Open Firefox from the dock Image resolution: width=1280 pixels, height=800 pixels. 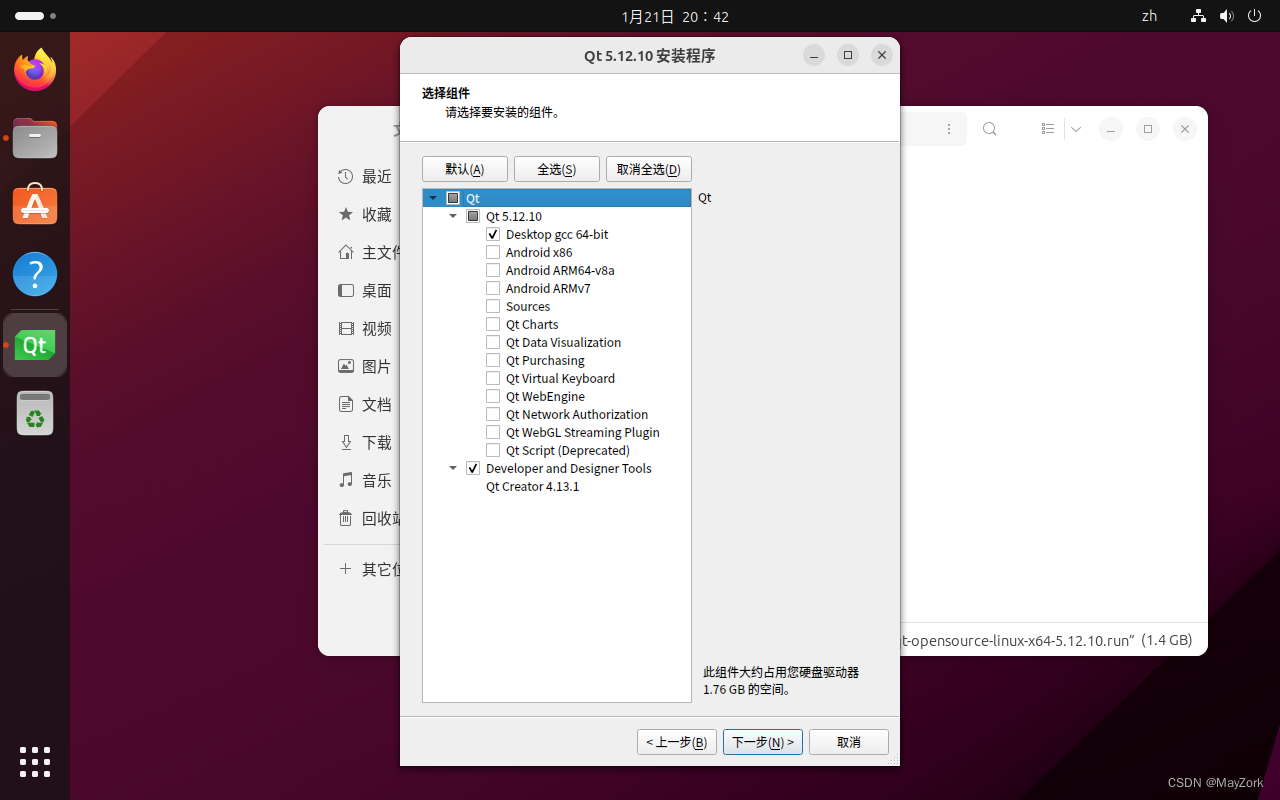(35, 69)
